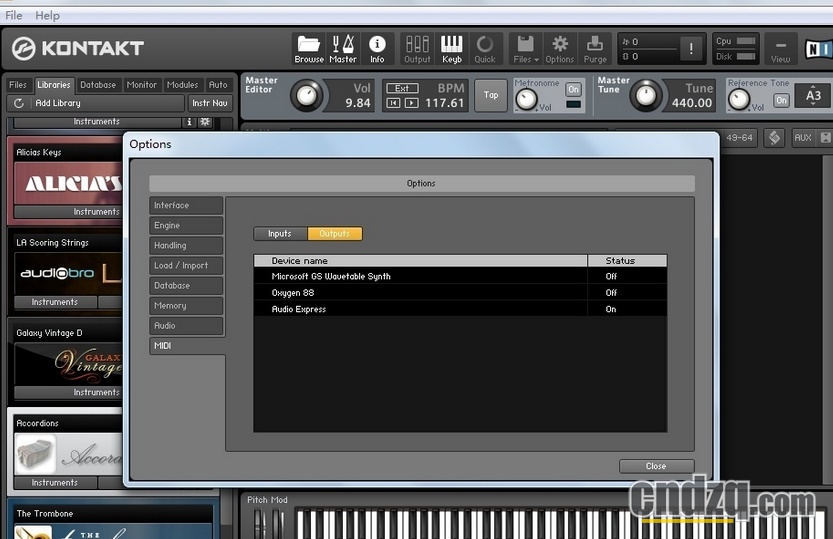This screenshot has width=833, height=539.
Task: Toggle Ext sync button
Action: pos(402,88)
